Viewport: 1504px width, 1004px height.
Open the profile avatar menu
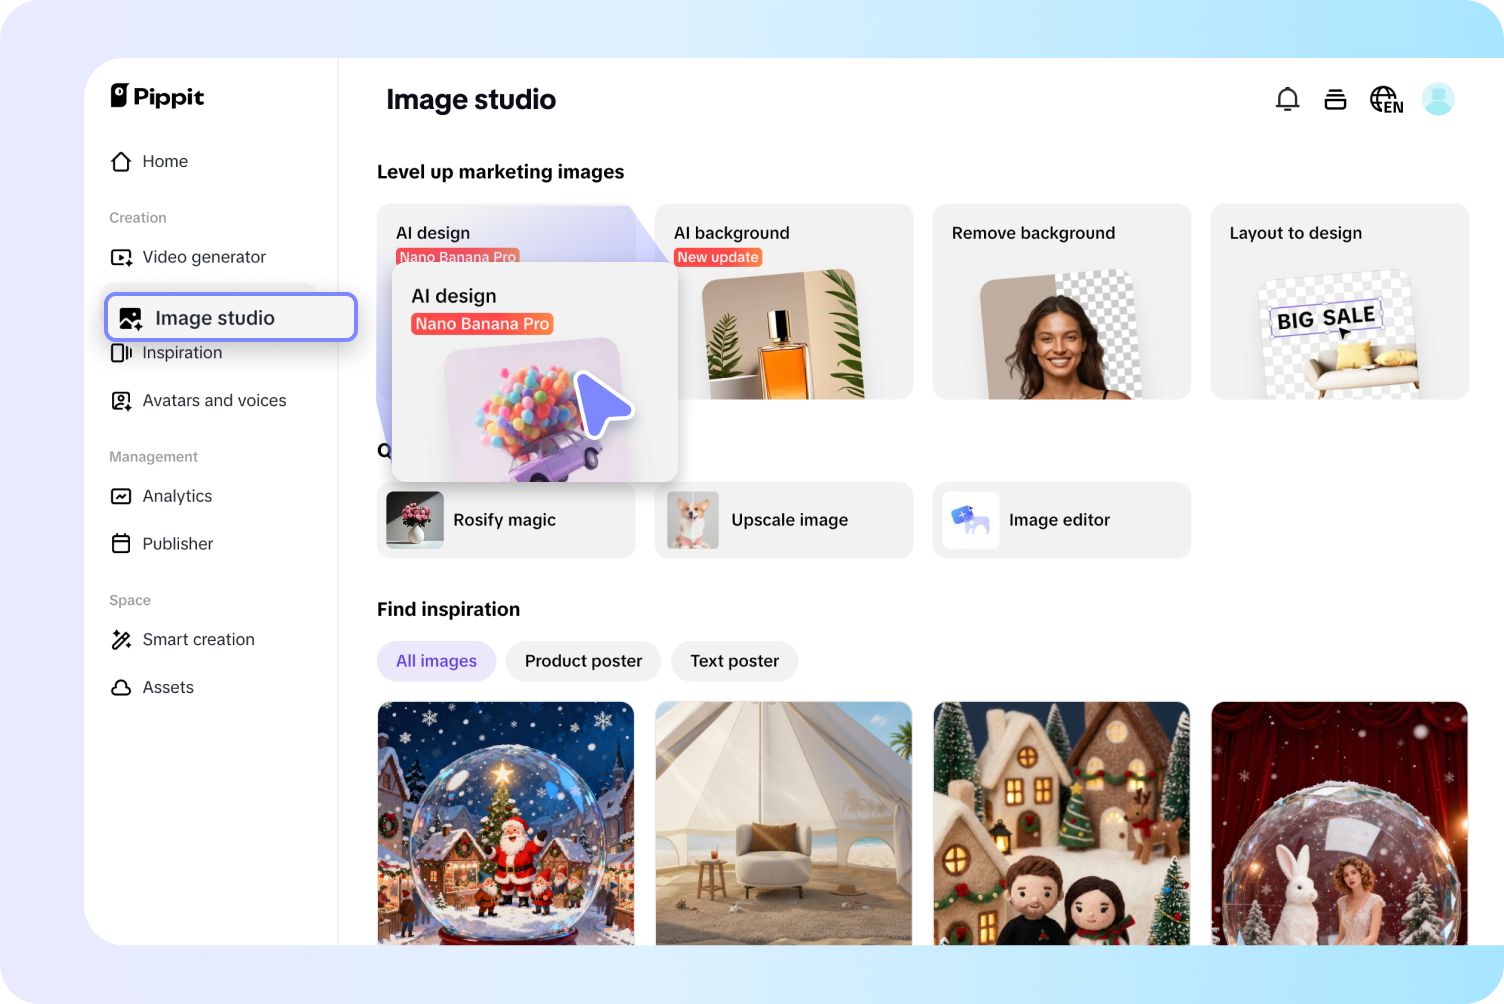pos(1438,99)
